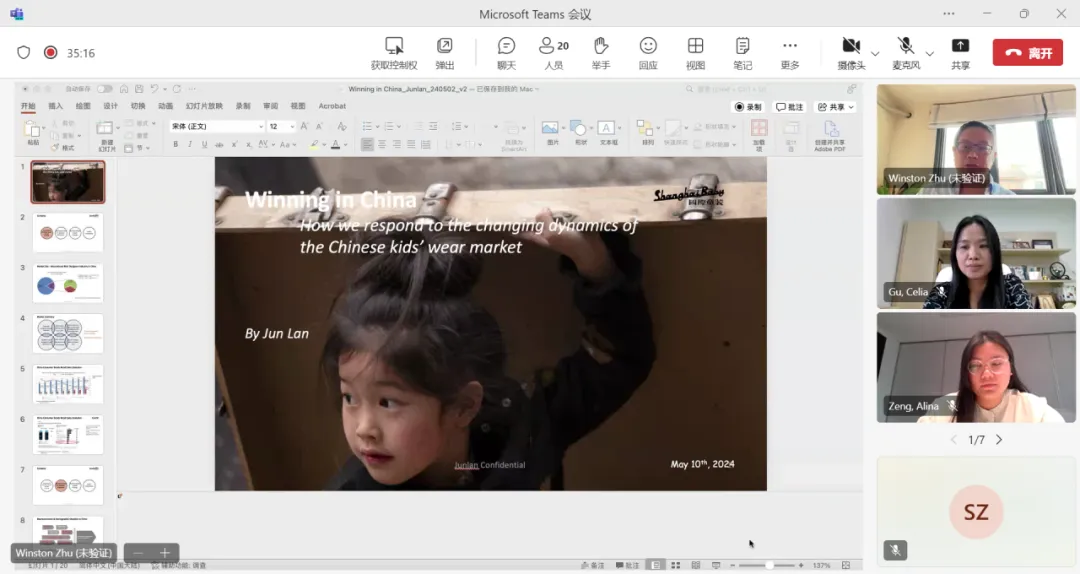Toggle Strikethrough formatting
This screenshot has width=1080, height=574.
point(219,144)
